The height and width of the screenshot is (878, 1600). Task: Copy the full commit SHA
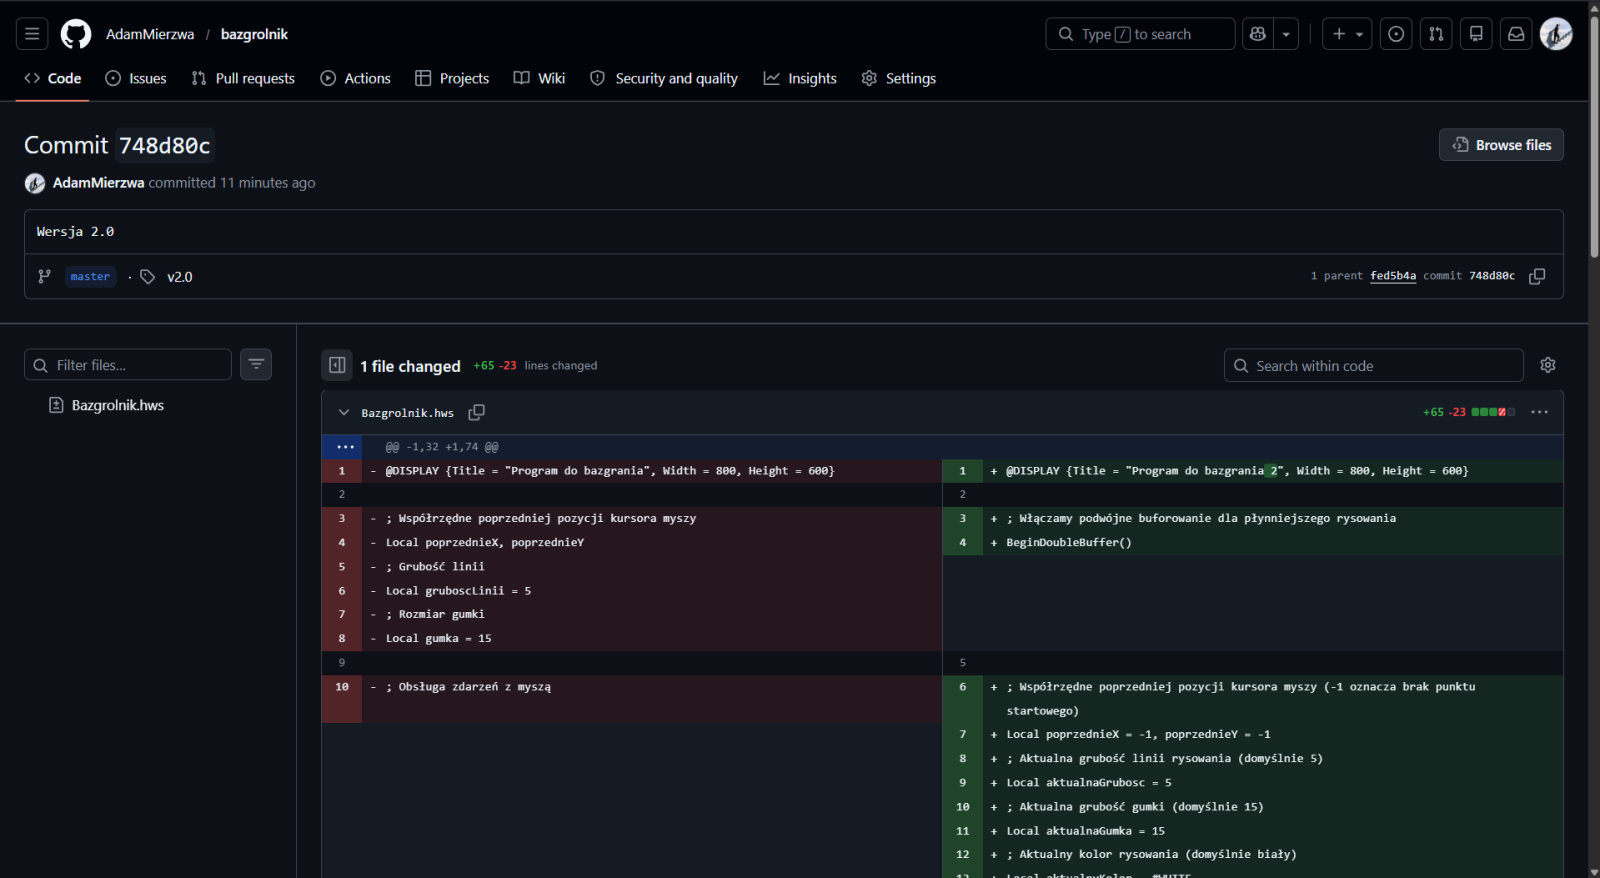point(1537,276)
